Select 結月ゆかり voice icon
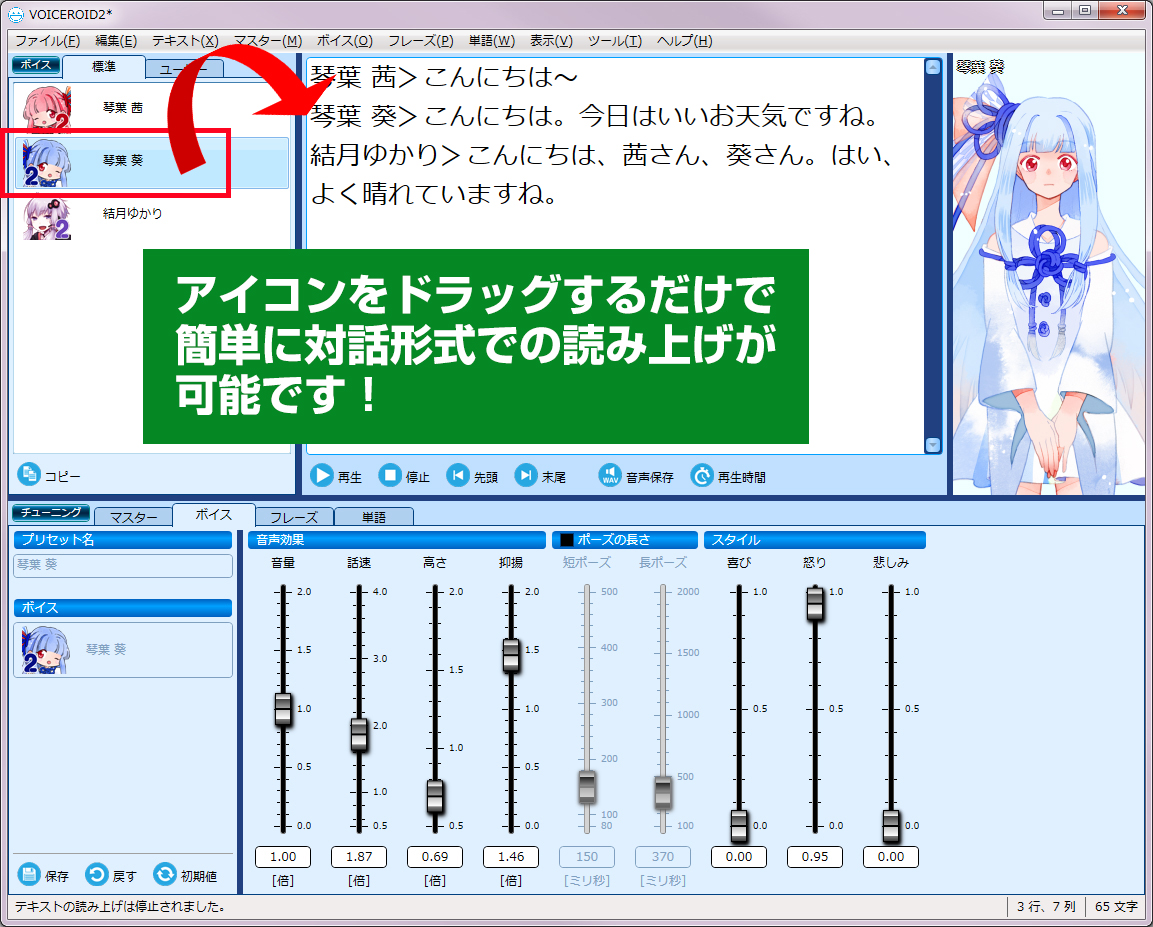The image size is (1153, 927). pyautogui.click(x=47, y=218)
